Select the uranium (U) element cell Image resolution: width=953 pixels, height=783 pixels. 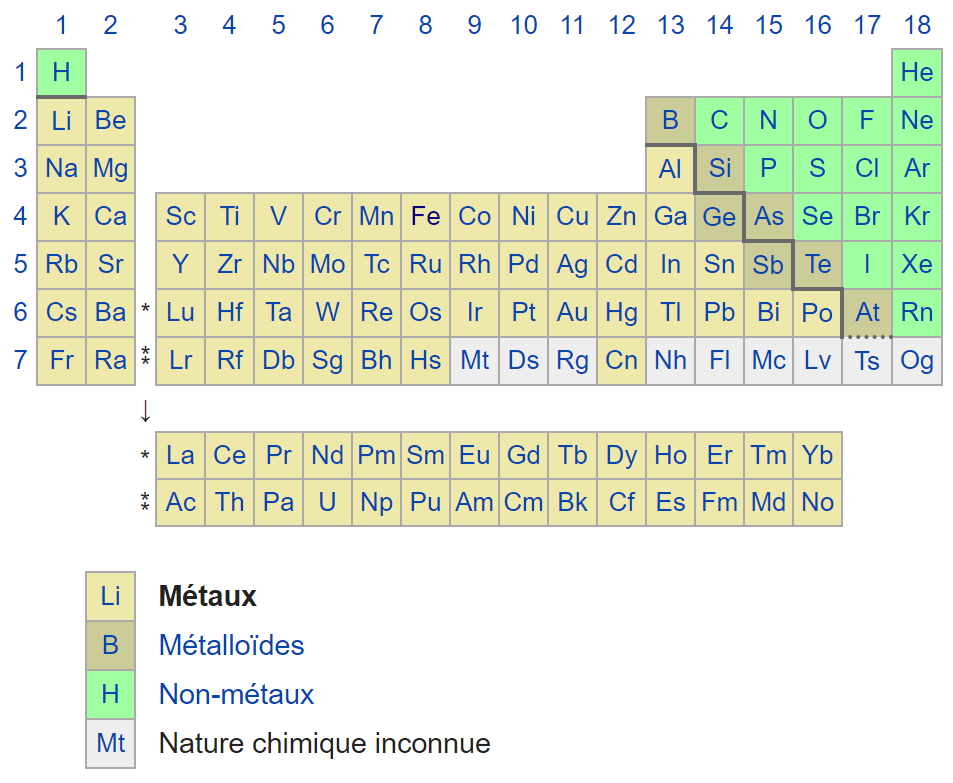(327, 502)
